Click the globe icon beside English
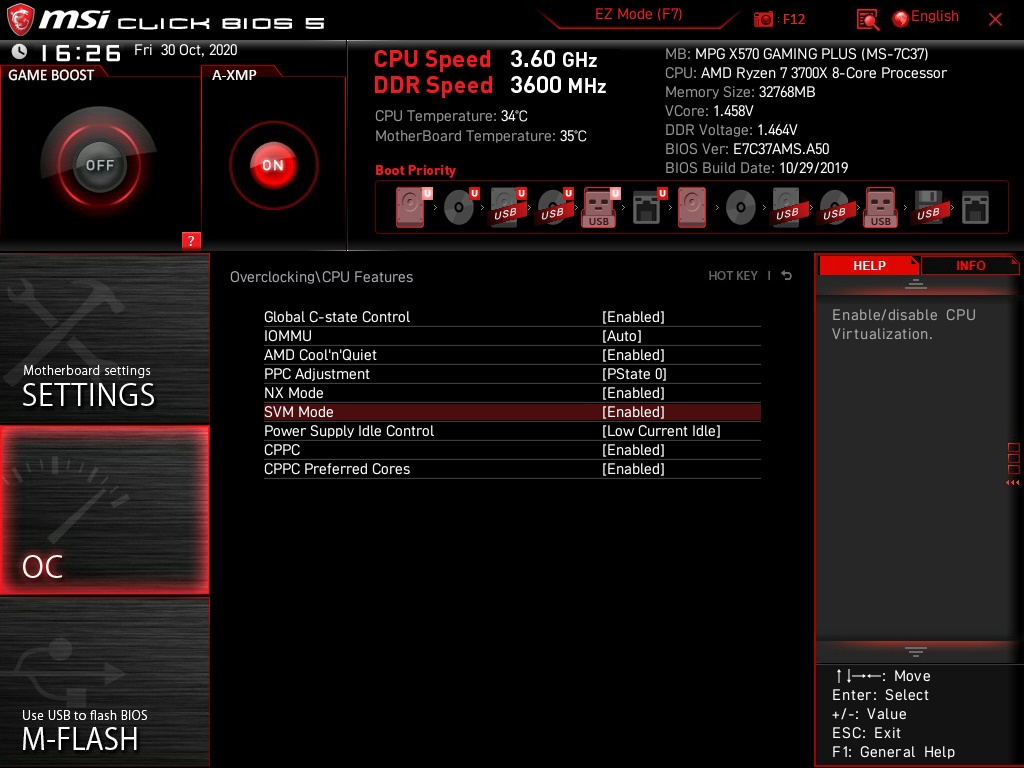1024x768 pixels. [x=901, y=18]
